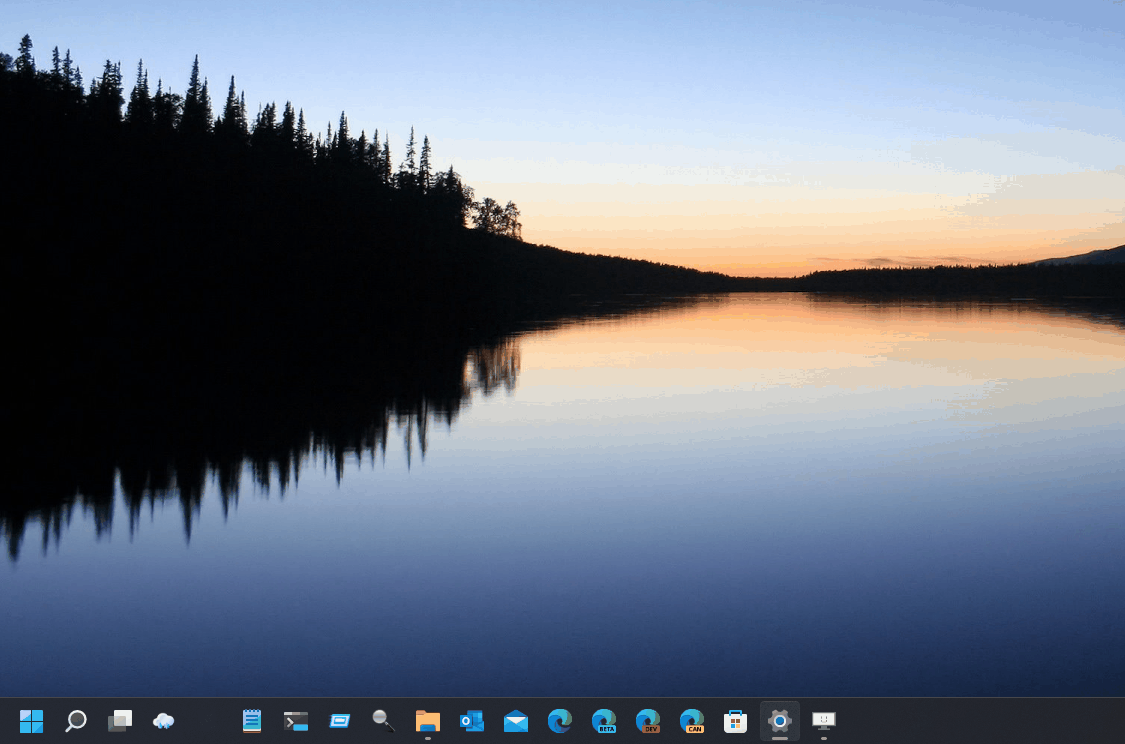Click the desktop wallpaper area
Screen dimensions: 1125x744
tap(560, 350)
